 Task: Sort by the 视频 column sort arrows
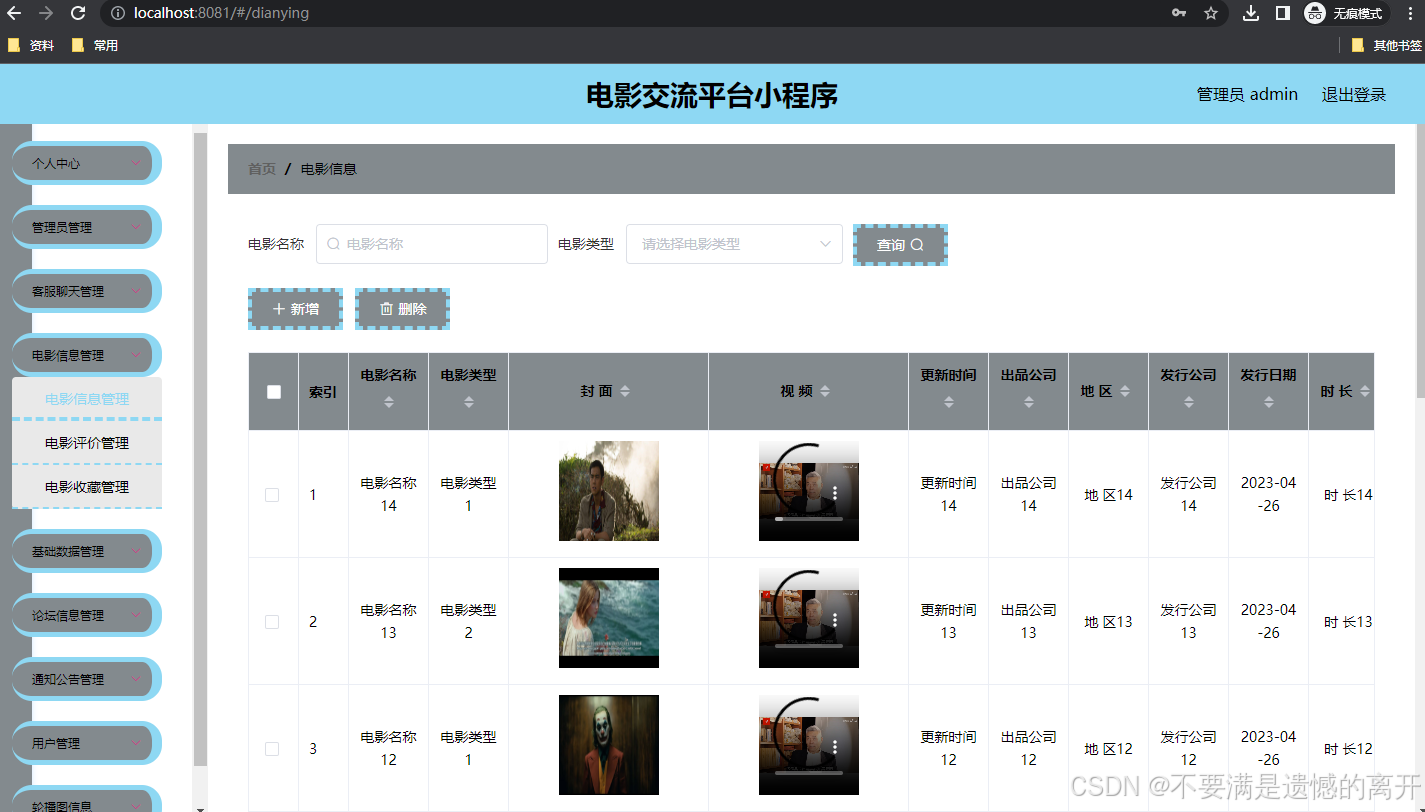[x=825, y=391]
